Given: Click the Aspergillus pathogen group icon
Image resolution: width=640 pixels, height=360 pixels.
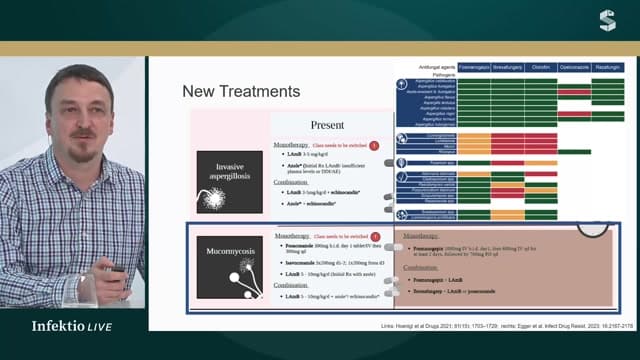Looking at the screenshot, I should 402,84.
